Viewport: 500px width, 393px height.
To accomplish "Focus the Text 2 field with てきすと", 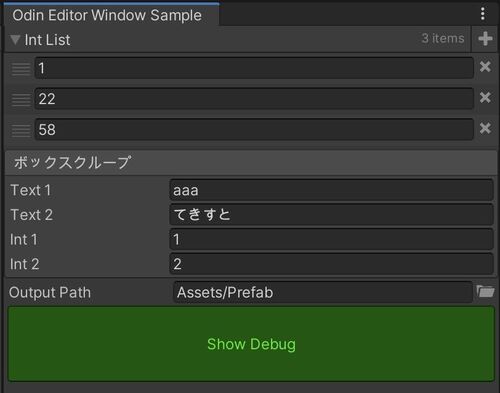I will pos(331,214).
